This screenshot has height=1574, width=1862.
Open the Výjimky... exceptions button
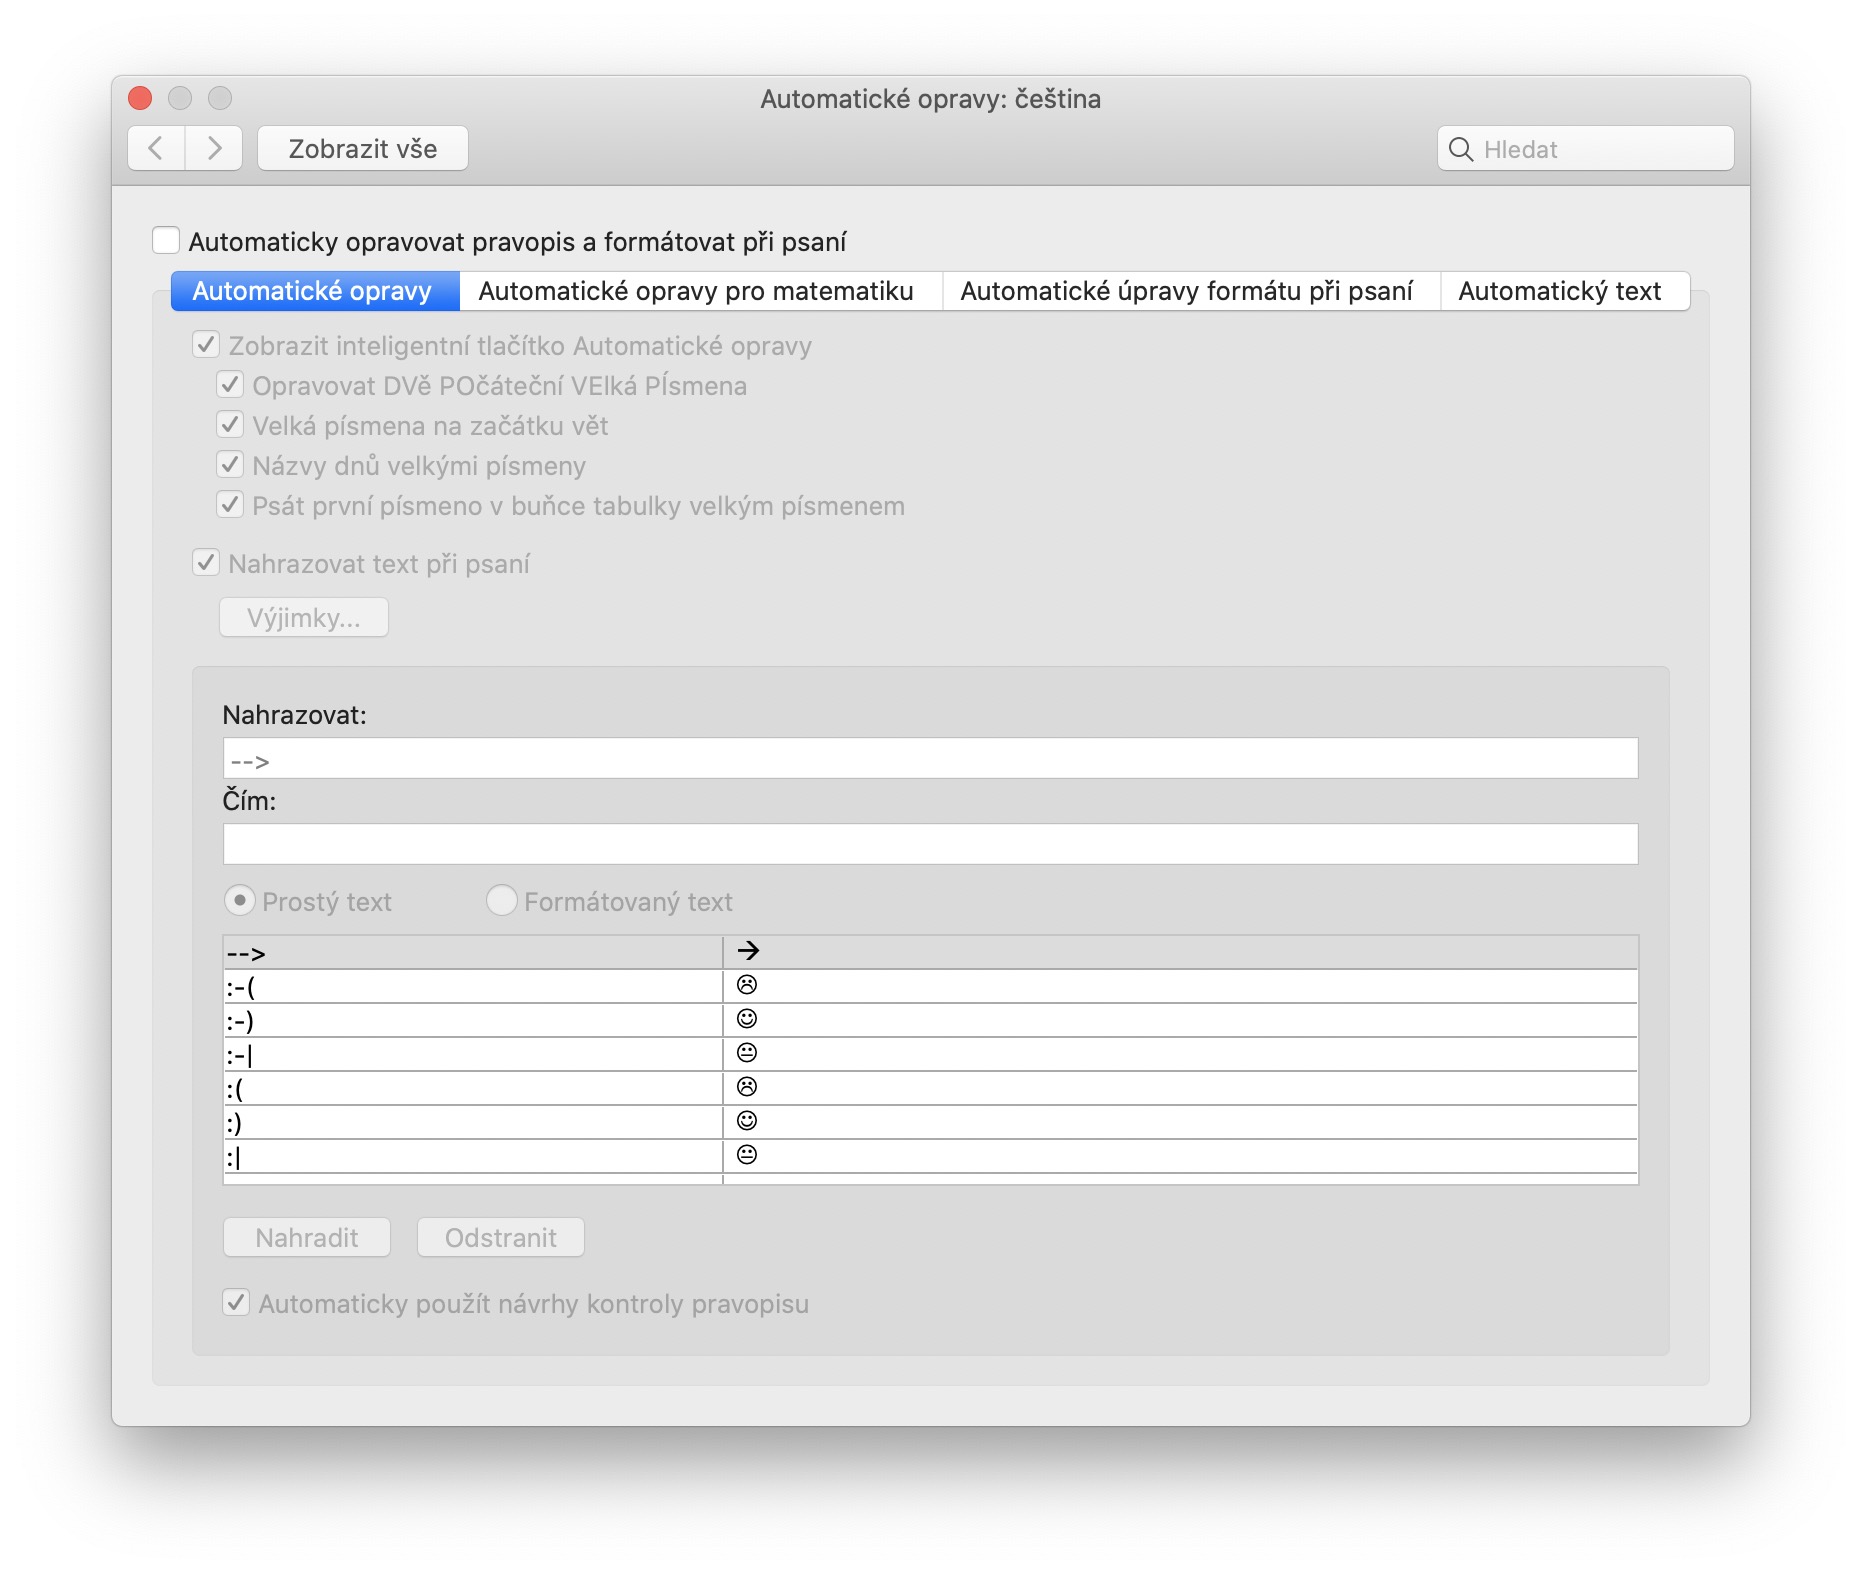pyautogui.click(x=304, y=618)
